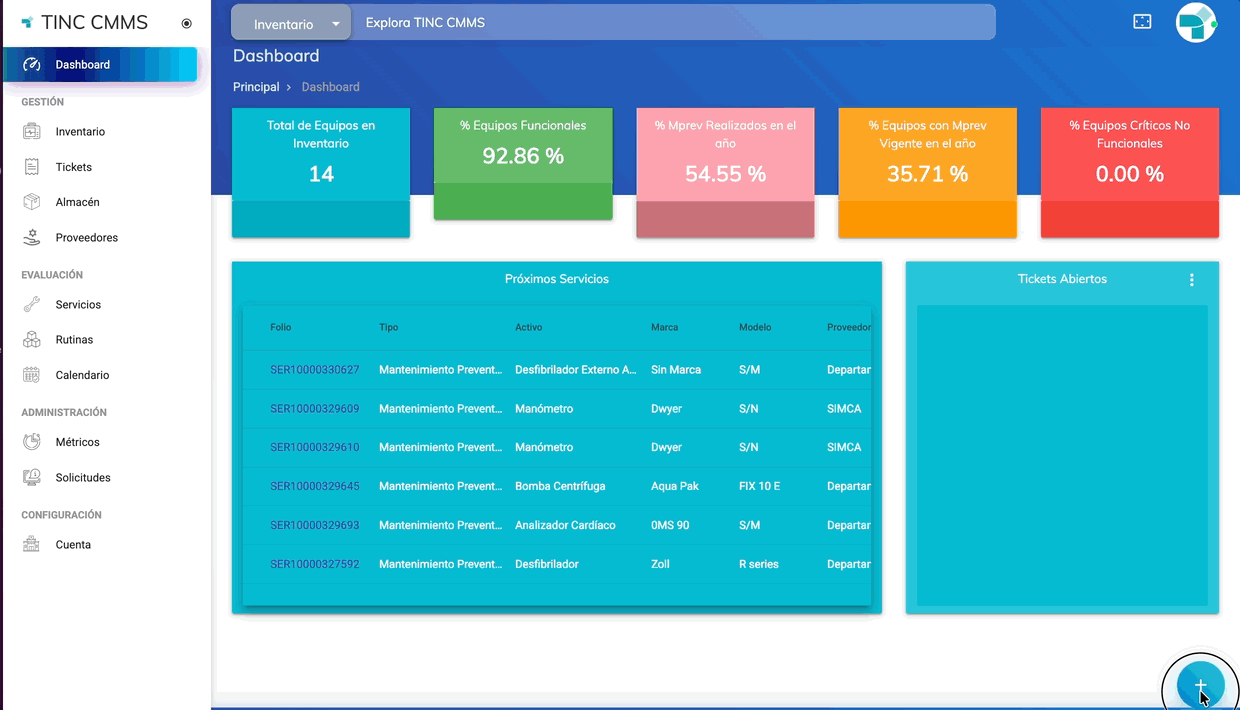Click the Principal breadcrumb link
This screenshot has width=1240, height=710.
click(256, 87)
